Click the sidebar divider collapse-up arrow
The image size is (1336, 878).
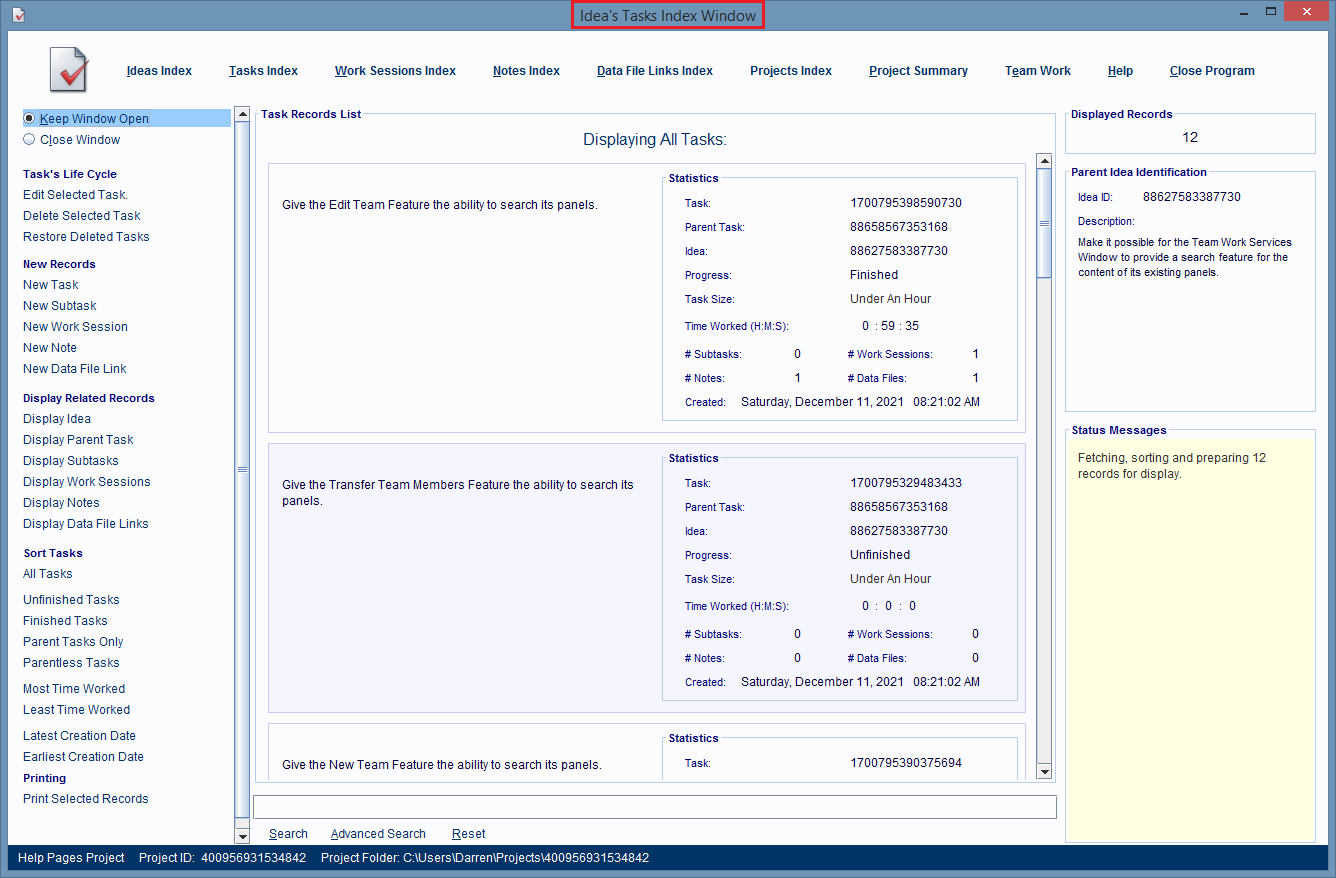(x=242, y=114)
